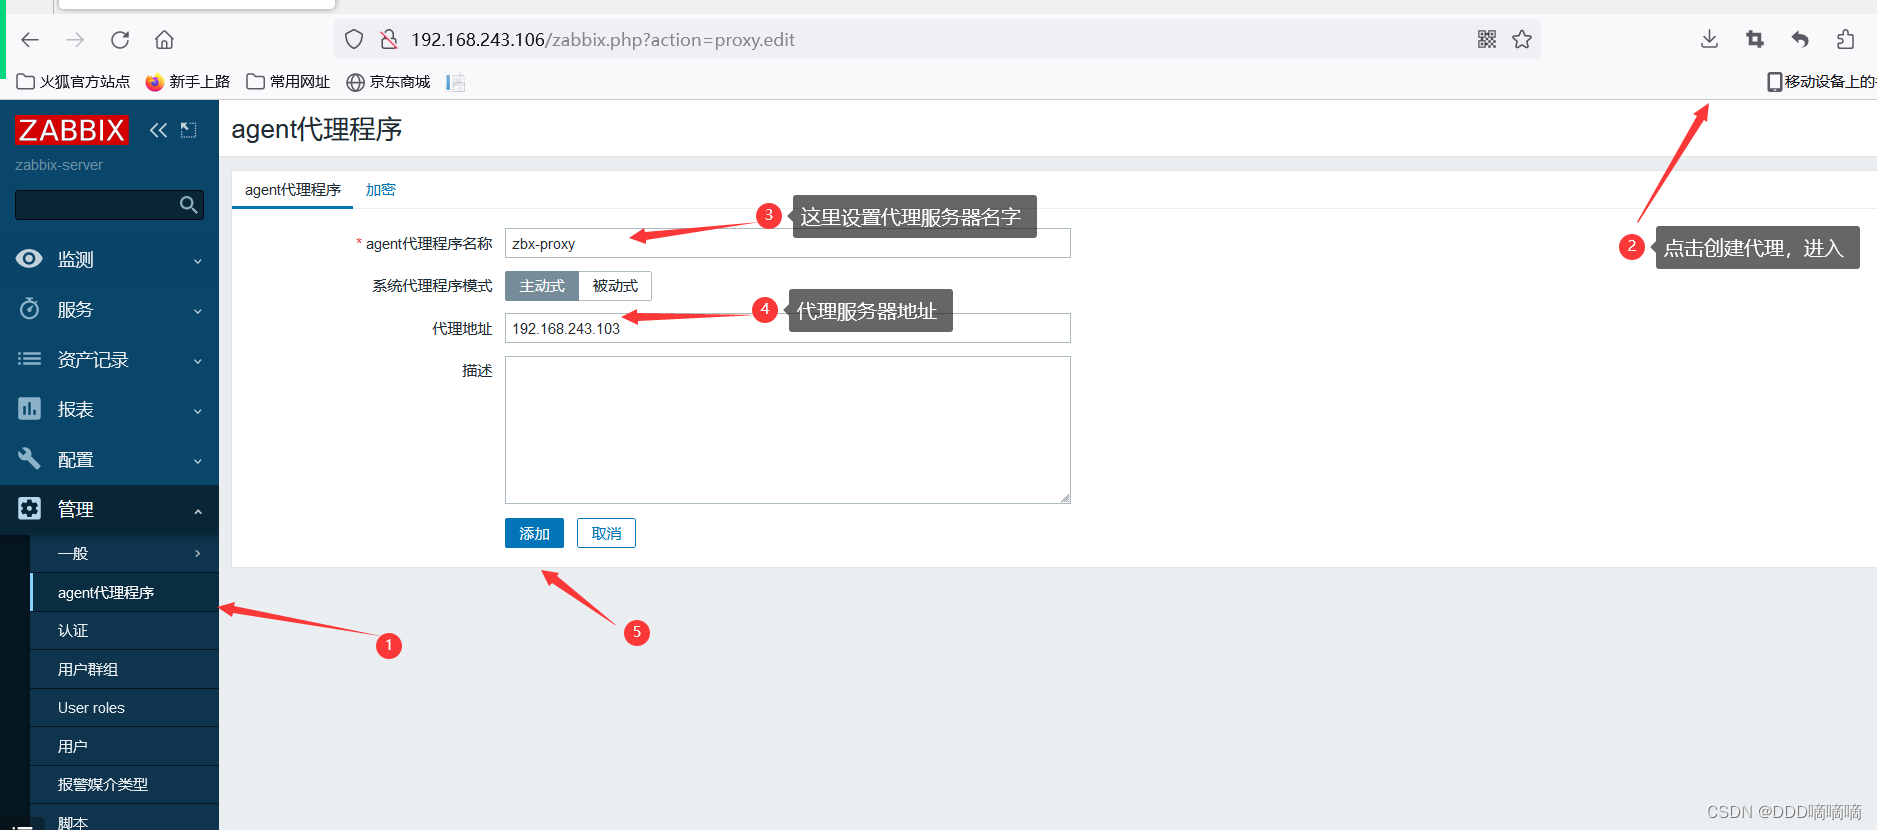
Task: Click the agent代理程序名称 input field
Action: (788, 243)
